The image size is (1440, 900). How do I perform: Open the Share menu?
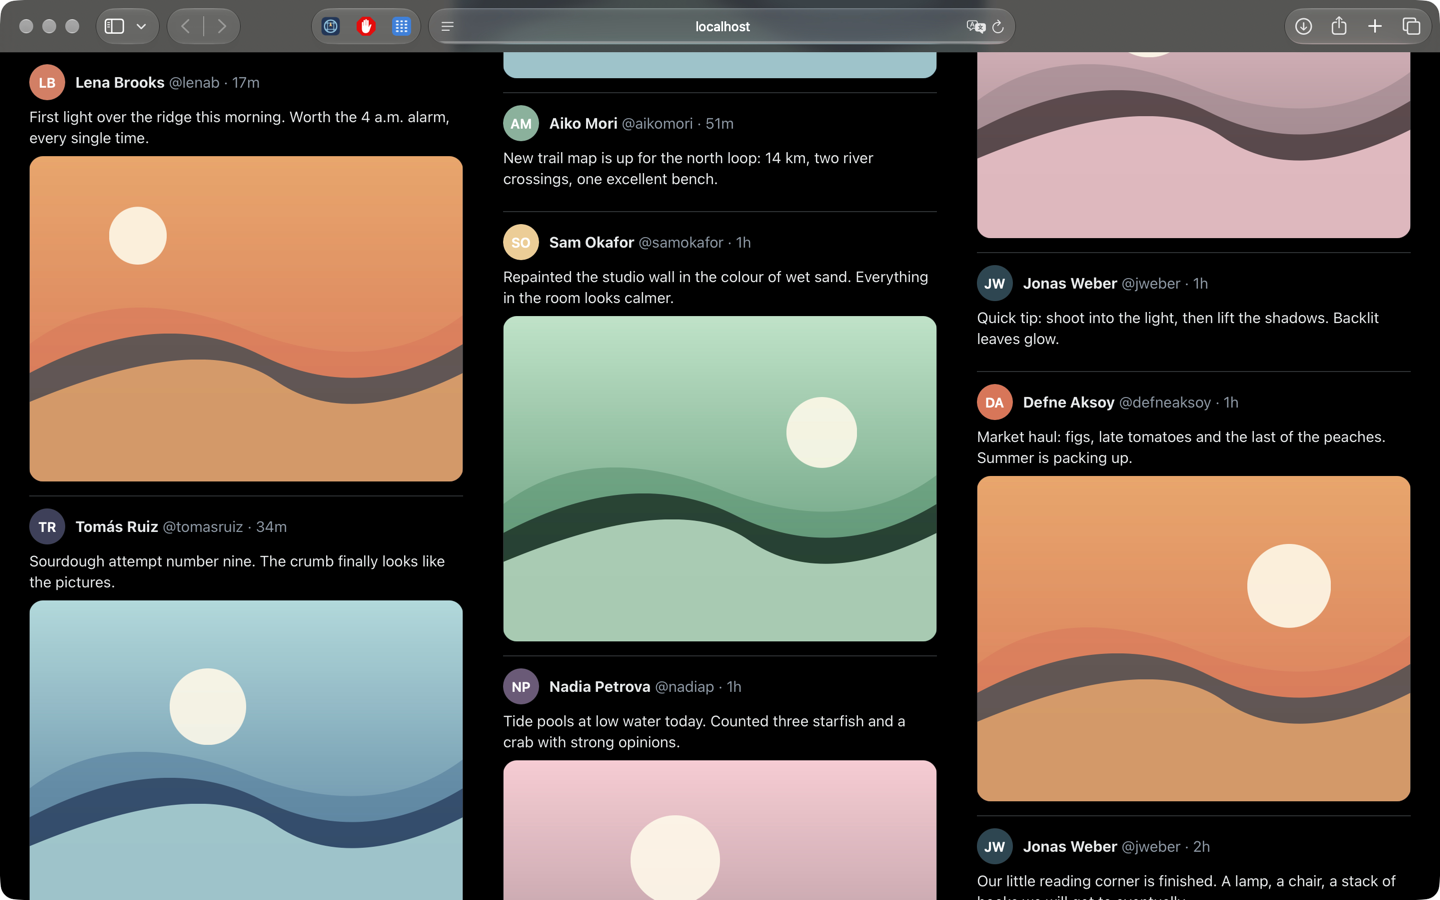point(1339,26)
